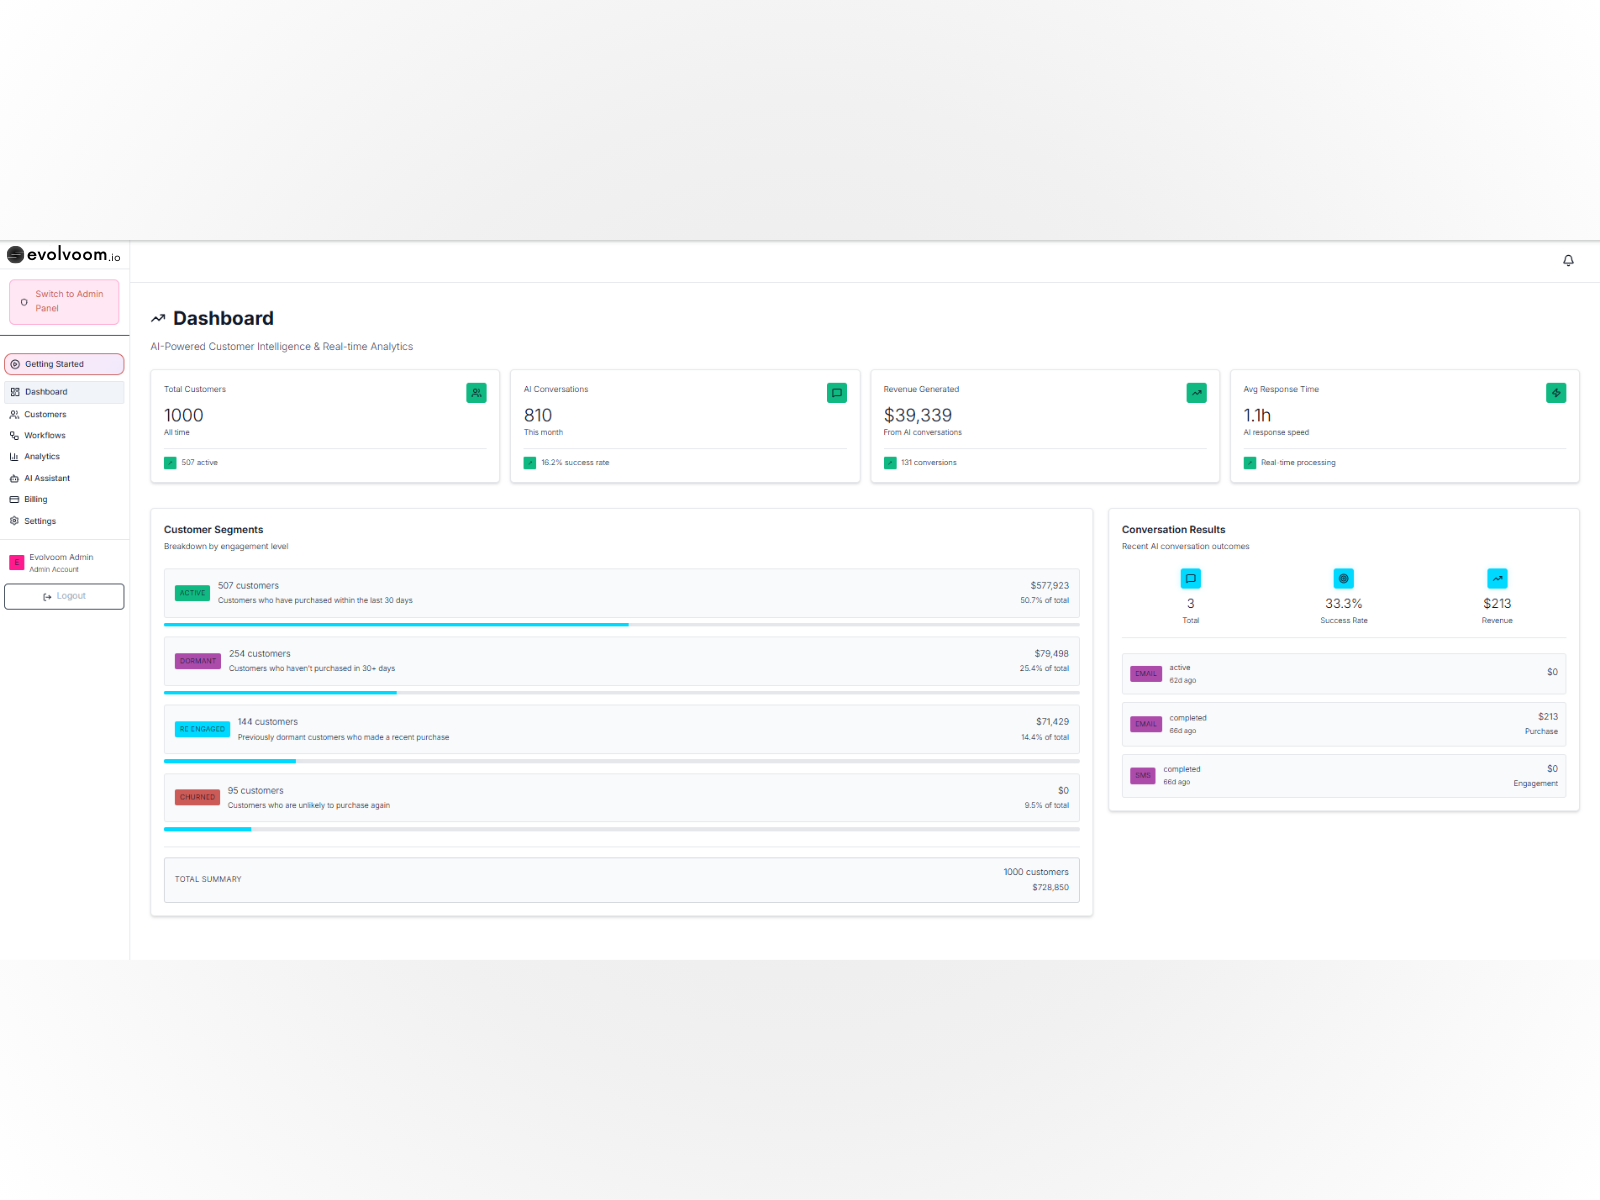Click the Logout button
Viewport: 1600px width, 1200px height.
(x=64, y=596)
